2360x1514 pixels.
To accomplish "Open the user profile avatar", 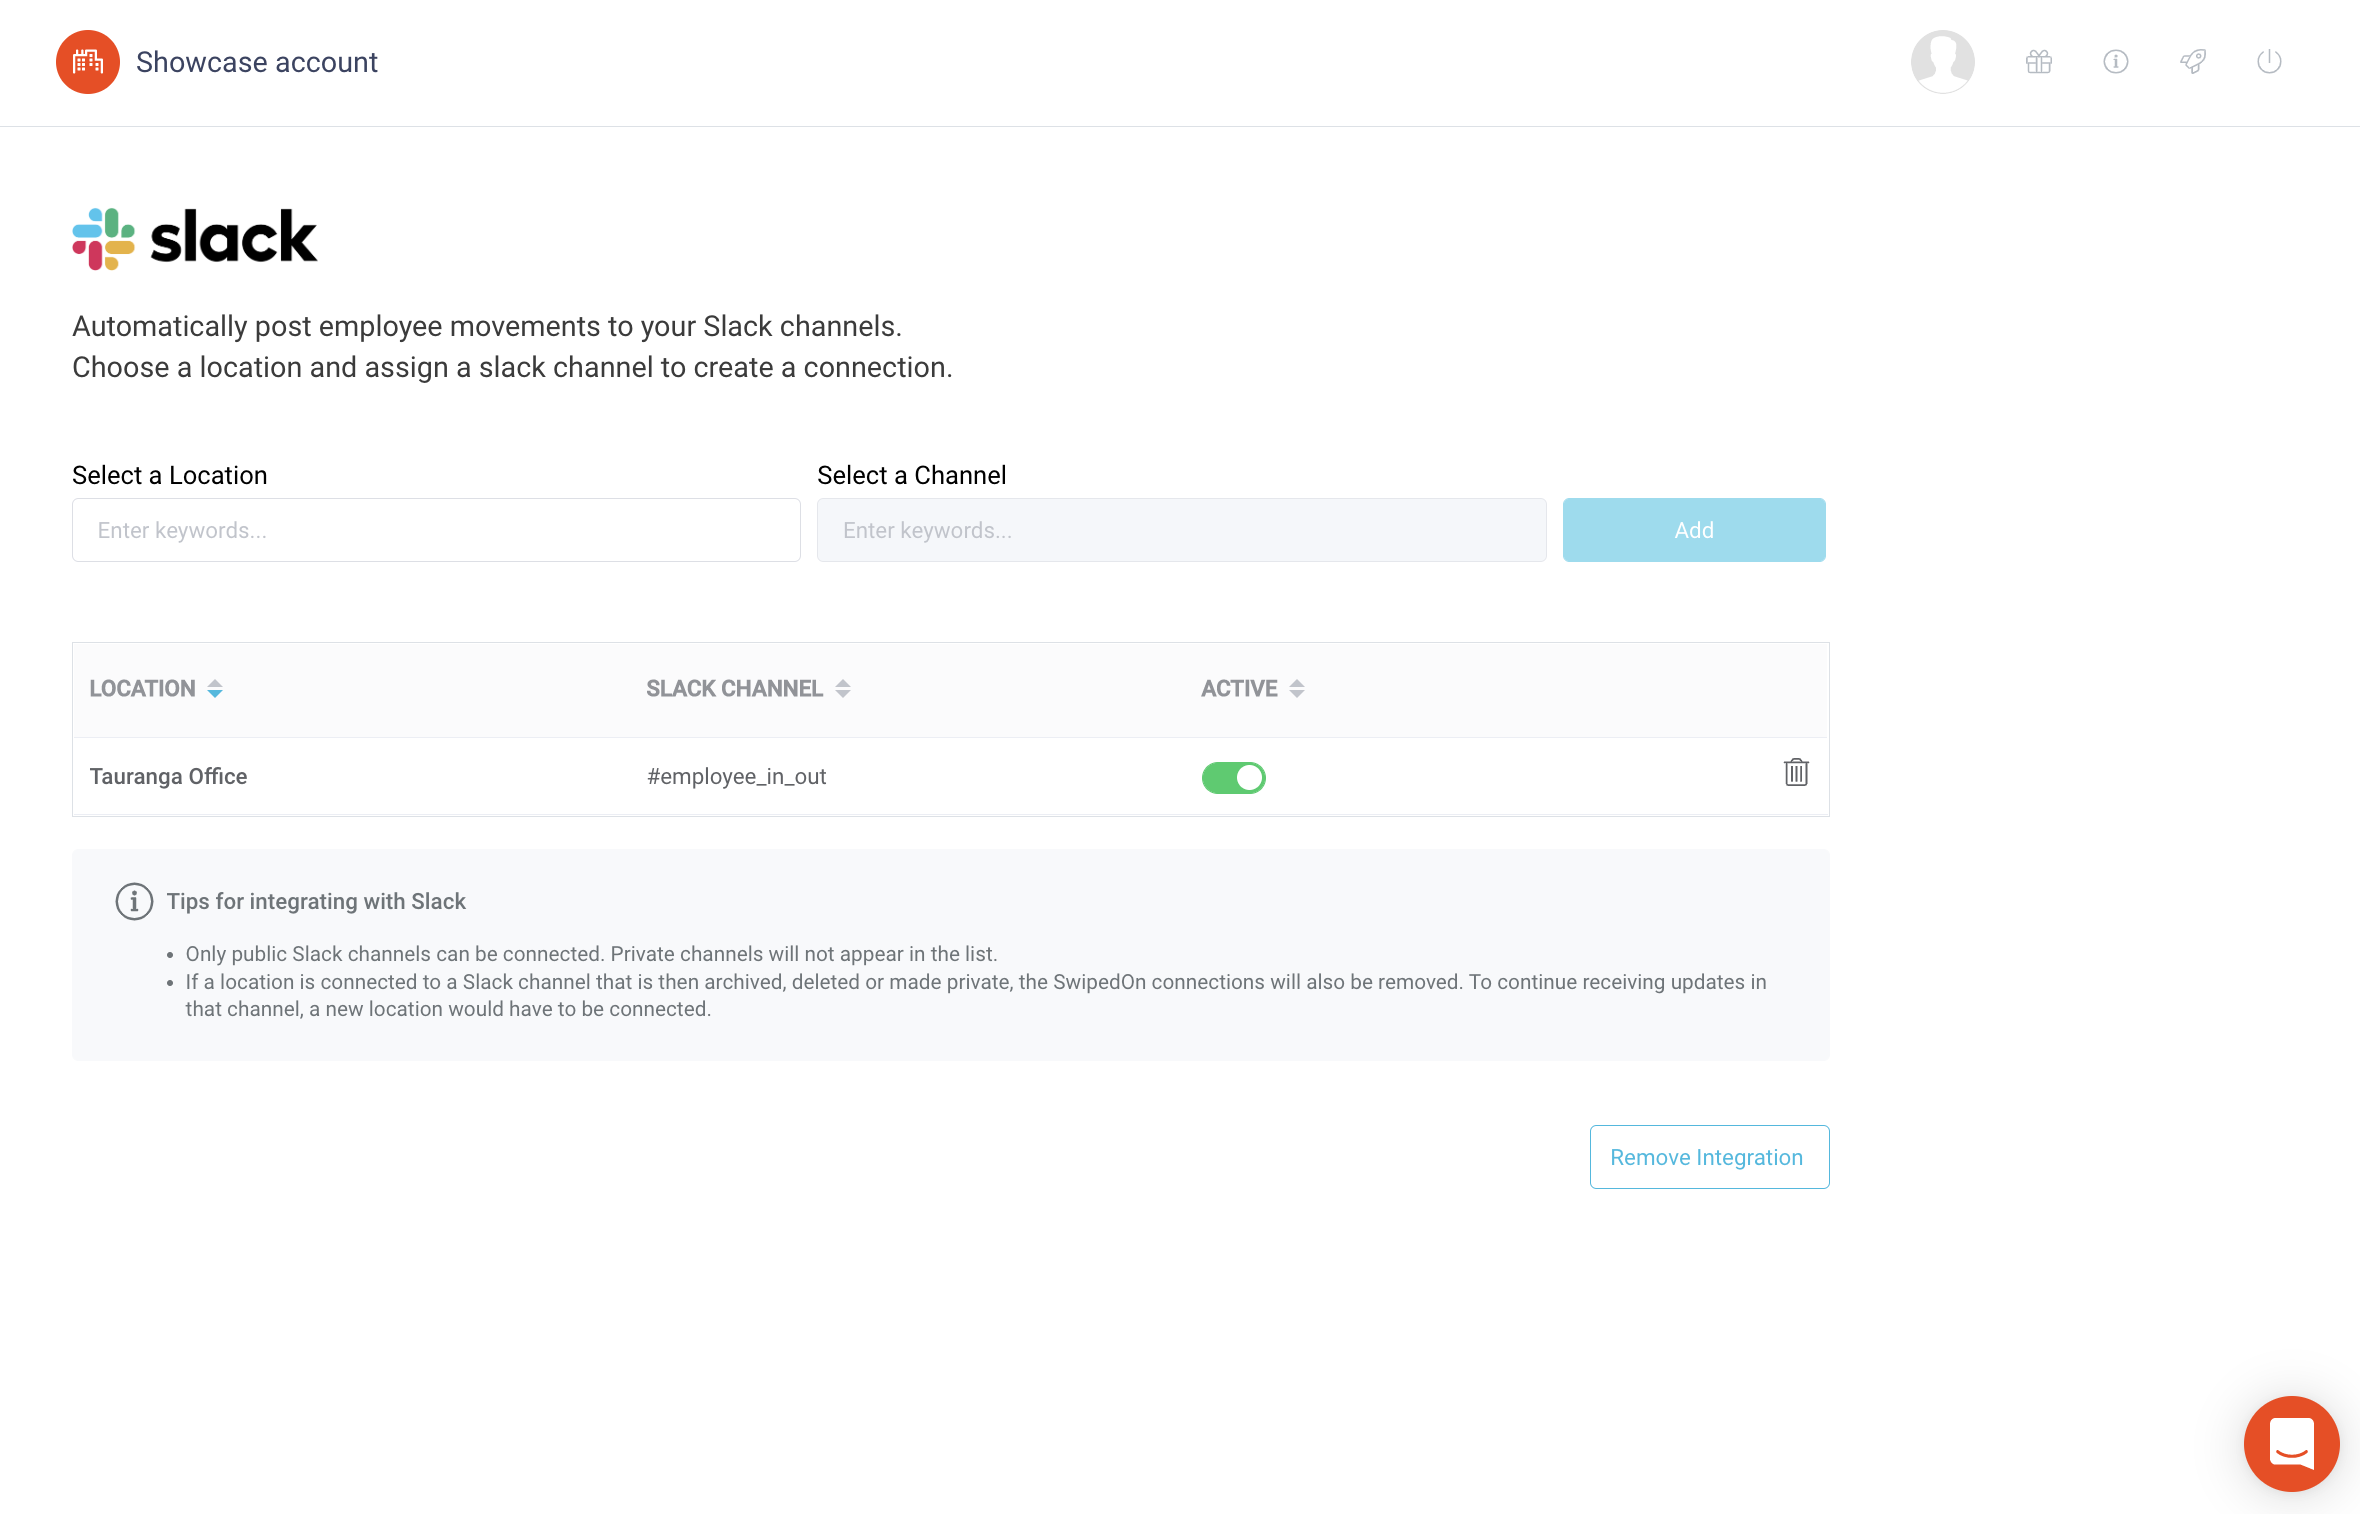I will point(1942,62).
